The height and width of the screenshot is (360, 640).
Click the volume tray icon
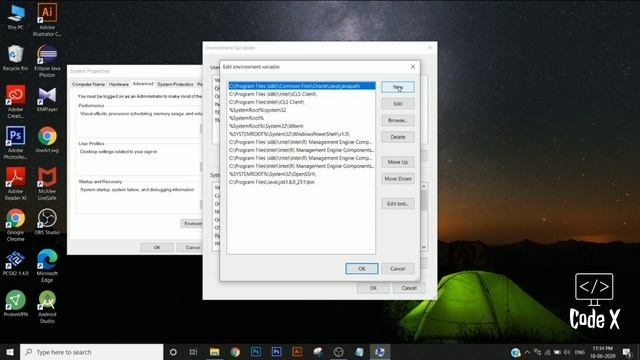coord(567,352)
